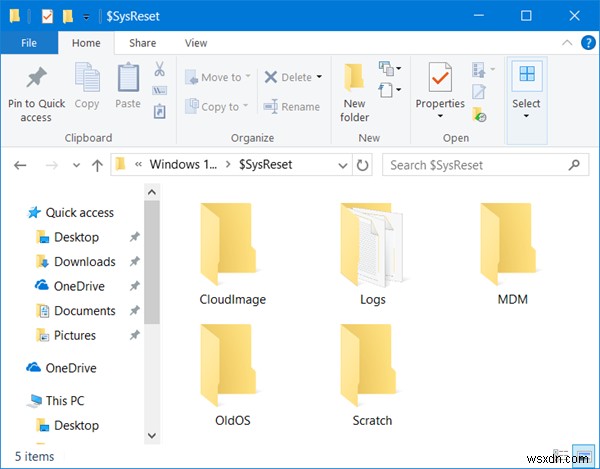Select Quick access in navigation pane
Screen dimensions: 600x469
(71, 212)
